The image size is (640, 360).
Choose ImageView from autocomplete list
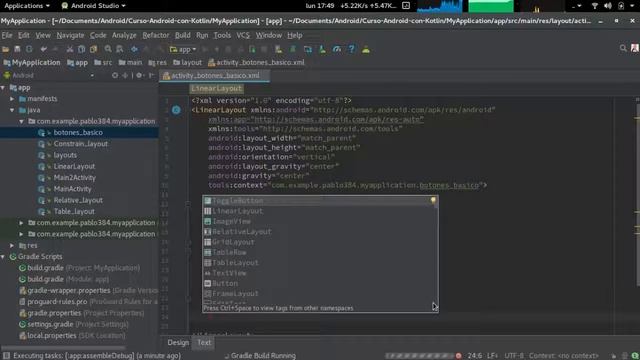(320, 221)
